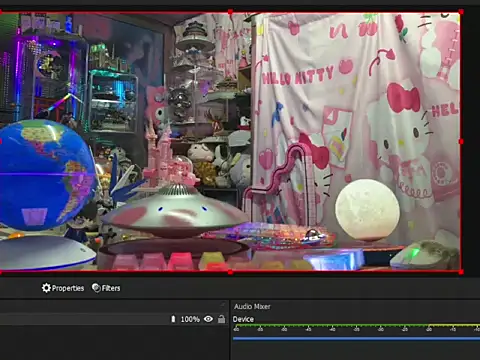Grab the bottom-center red resize handle
Viewport: 480px width, 360px height.
pyautogui.click(x=230, y=272)
